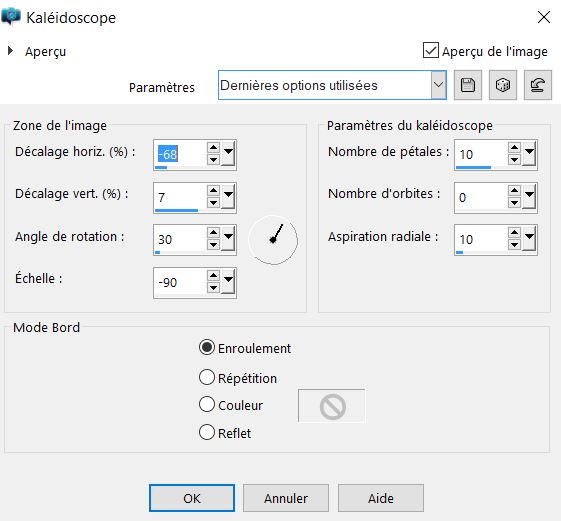Decrease Nombre de pétales with down arrow
The width and height of the screenshot is (561, 521).
pyautogui.click(x=514, y=160)
